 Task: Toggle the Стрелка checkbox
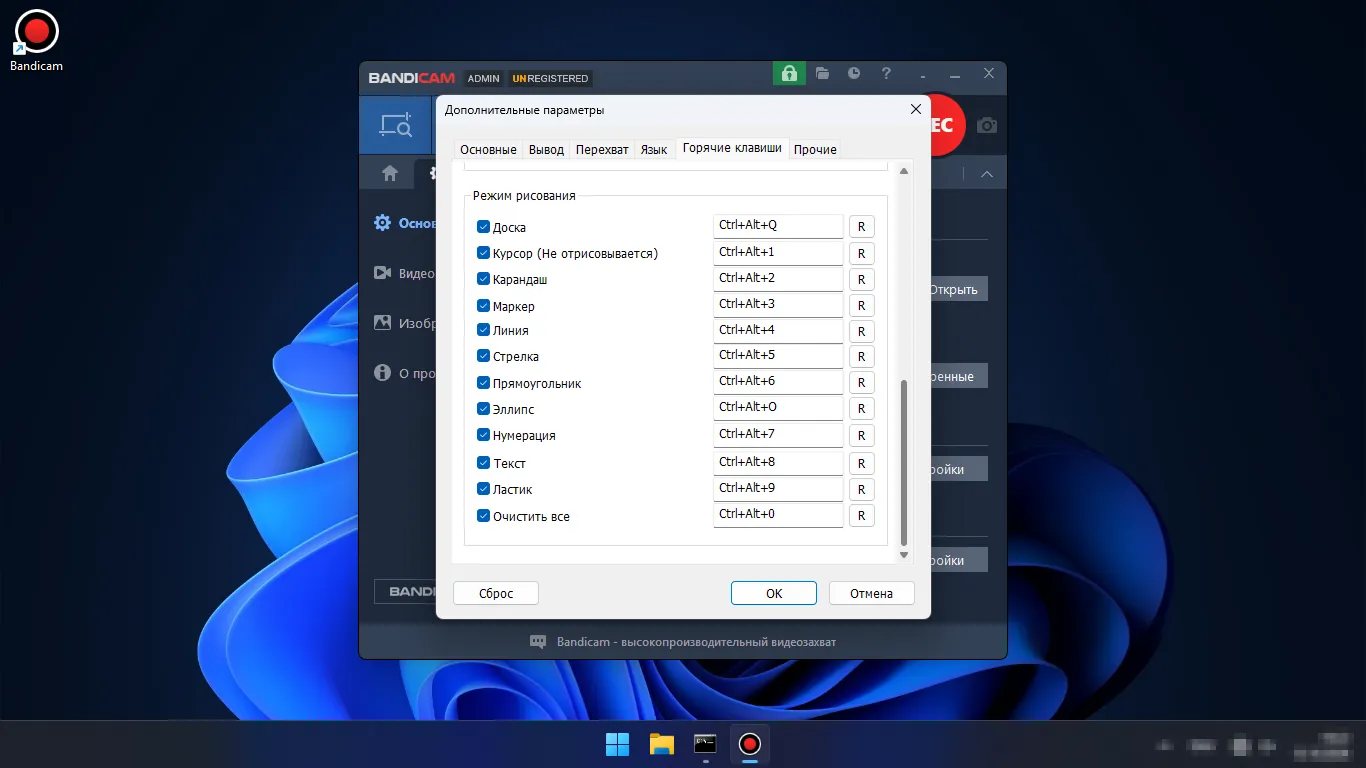point(483,356)
